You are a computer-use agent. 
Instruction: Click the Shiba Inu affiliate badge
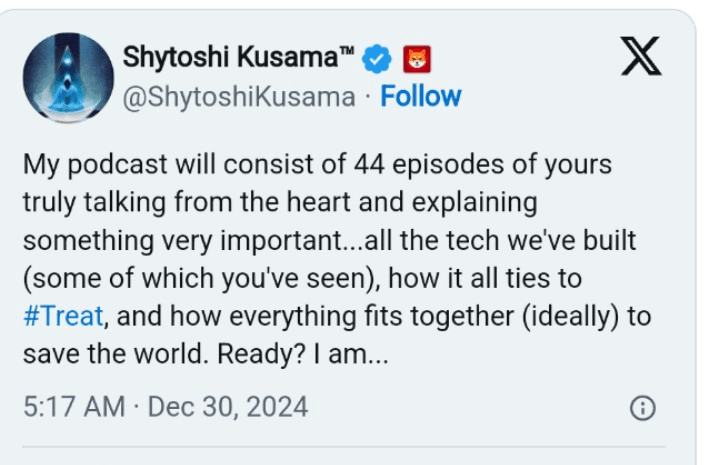coord(415,59)
